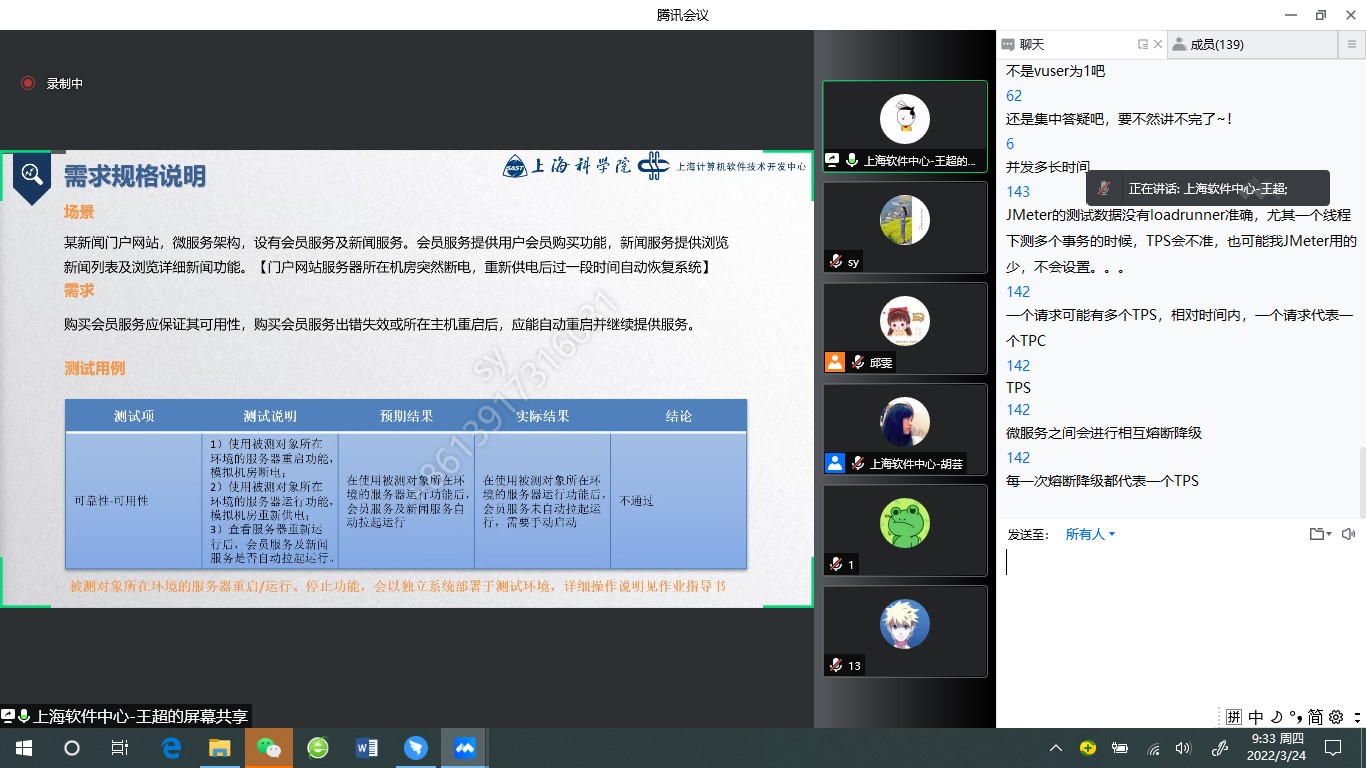Open Tencent Meeting taskbar icon
Screen dimensions: 1366x768
coord(465,748)
